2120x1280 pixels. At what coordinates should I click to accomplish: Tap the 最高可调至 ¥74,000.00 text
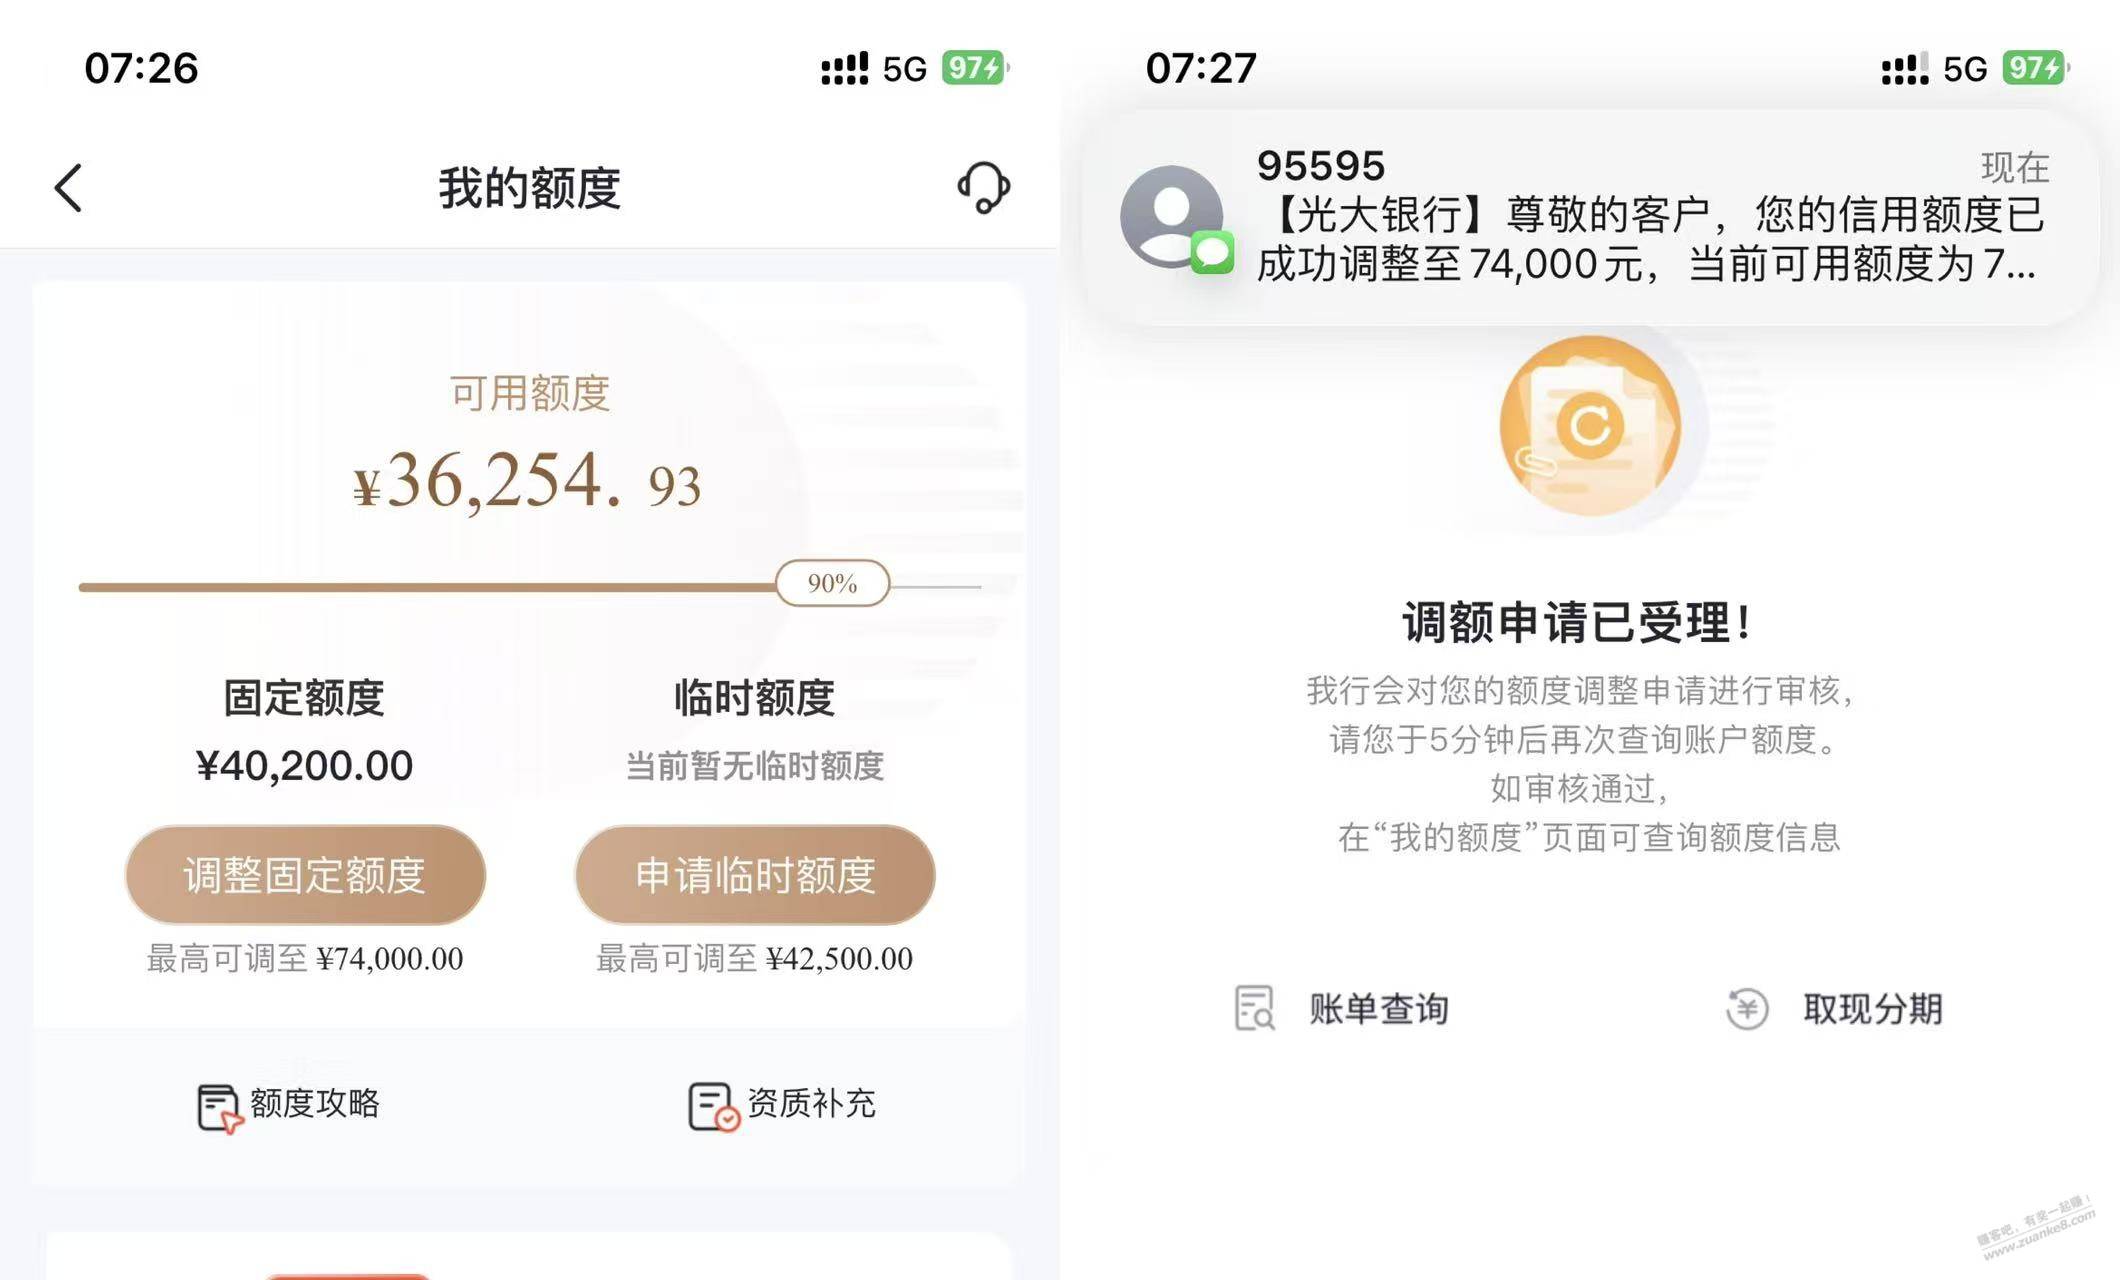tap(305, 958)
